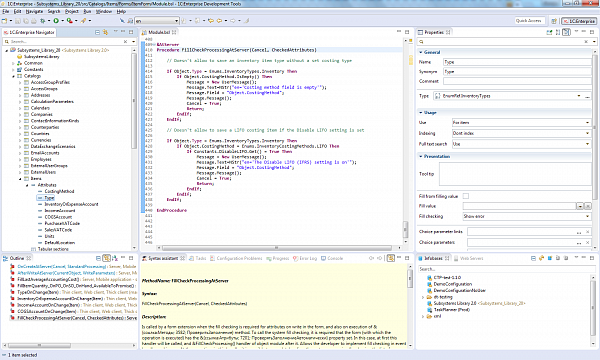Viewport: 600px width, 360px height.
Task: Open the Project menu
Action: tap(72, 11)
